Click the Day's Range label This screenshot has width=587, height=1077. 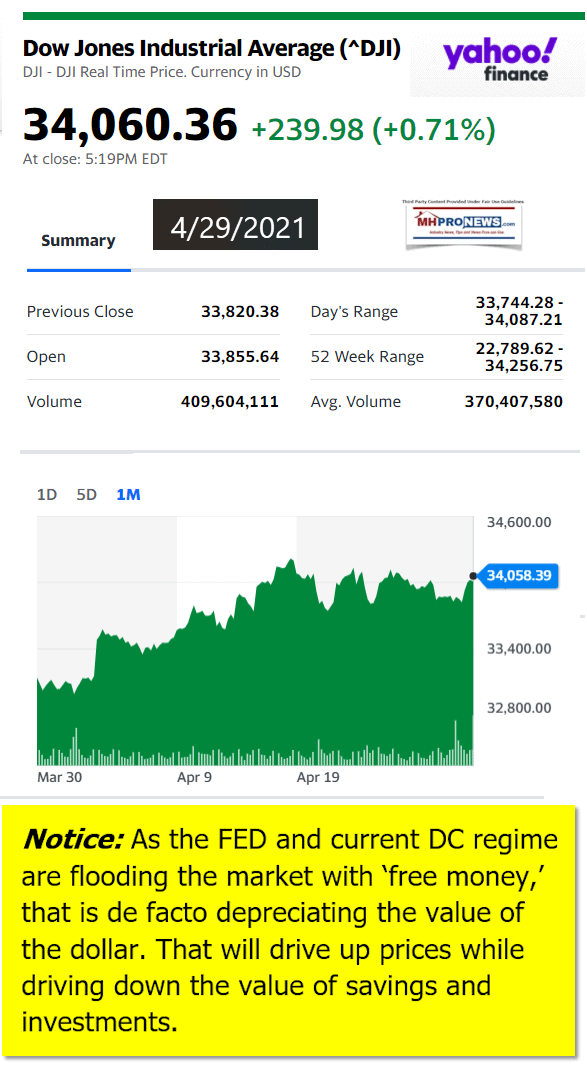point(354,312)
